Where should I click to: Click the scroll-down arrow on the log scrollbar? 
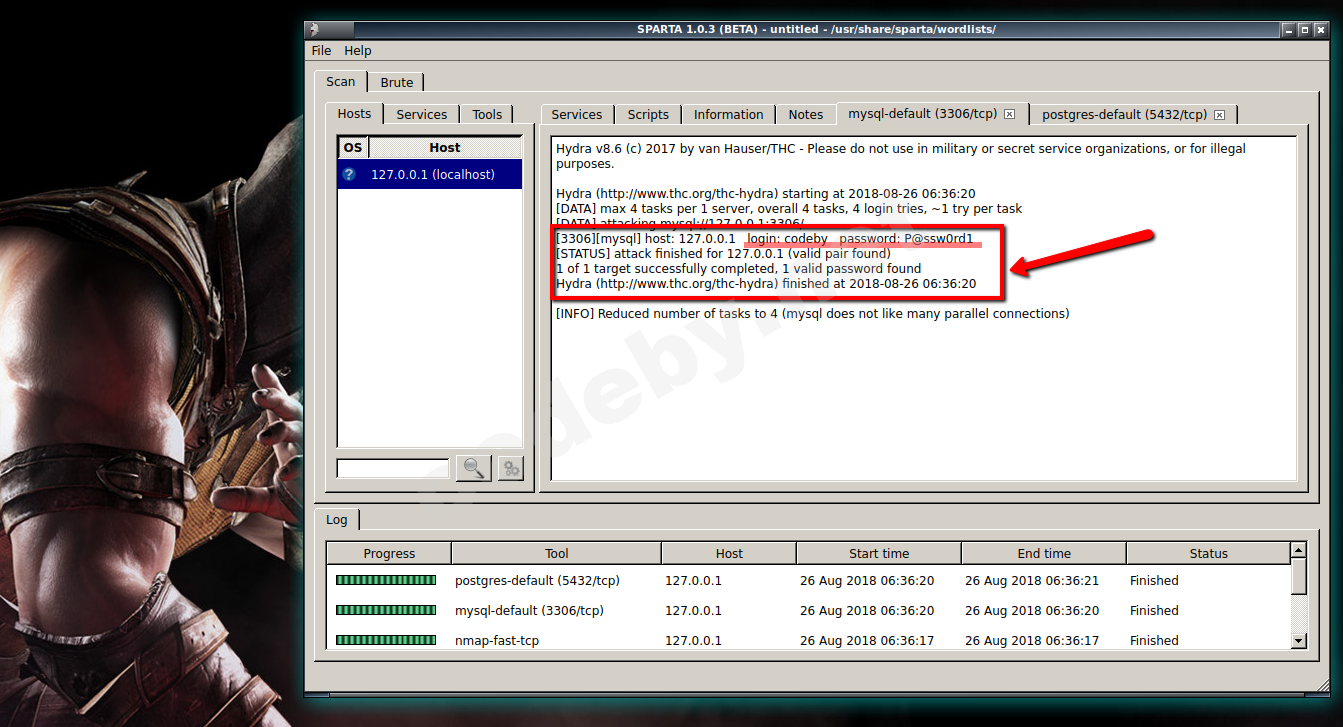pos(1300,640)
